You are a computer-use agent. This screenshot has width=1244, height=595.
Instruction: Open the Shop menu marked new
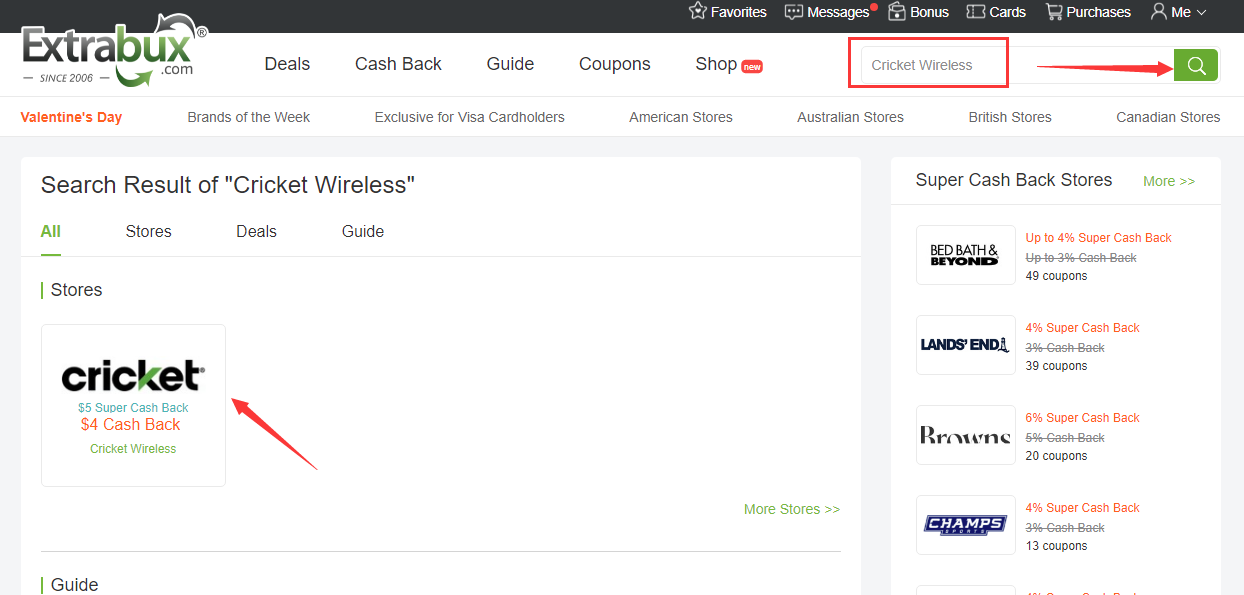pos(729,64)
